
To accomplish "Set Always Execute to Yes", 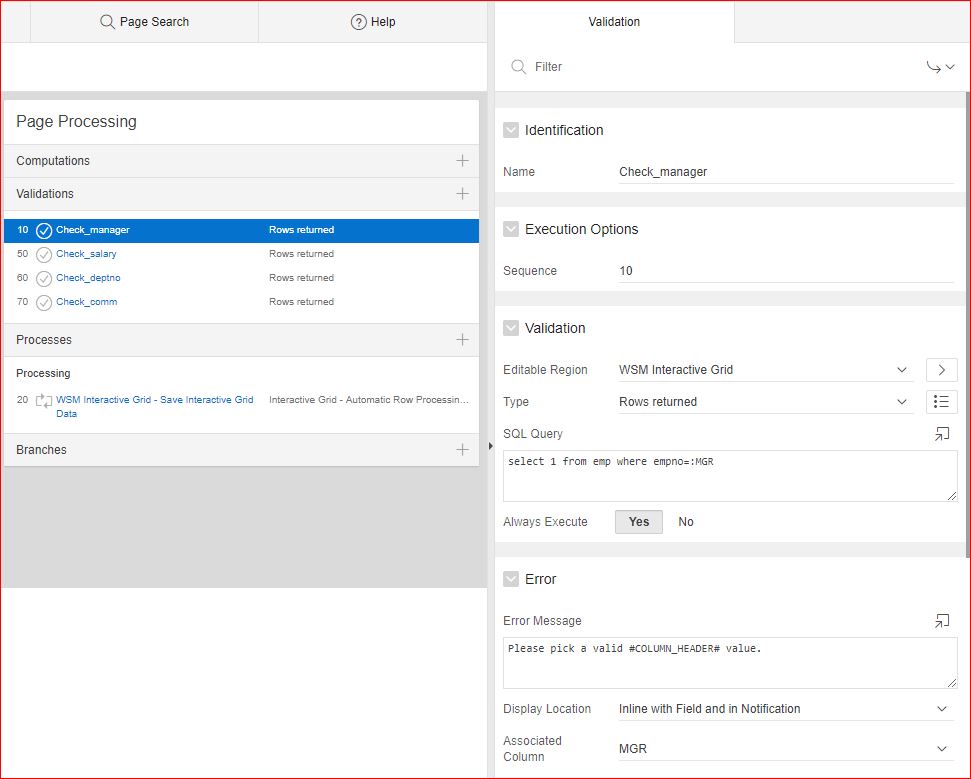I will pyautogui.click(x=638, y=522).
